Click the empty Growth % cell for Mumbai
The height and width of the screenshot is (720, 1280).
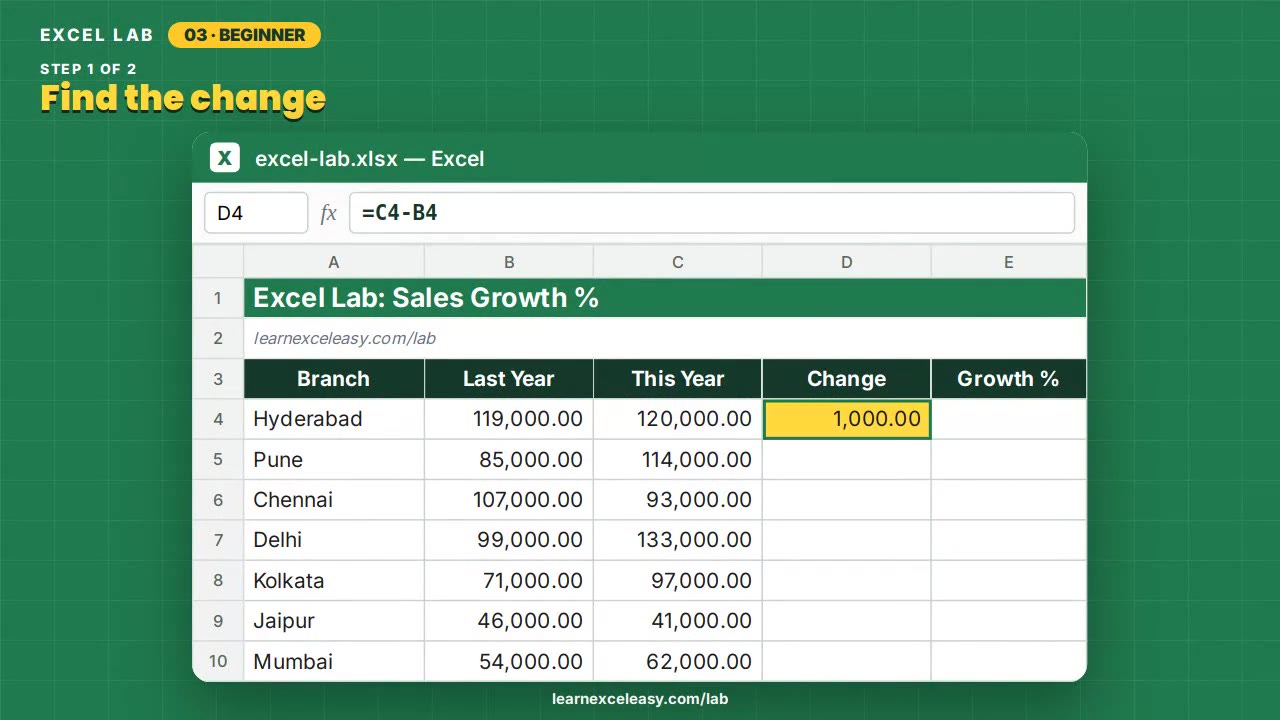coord(1009,661)
